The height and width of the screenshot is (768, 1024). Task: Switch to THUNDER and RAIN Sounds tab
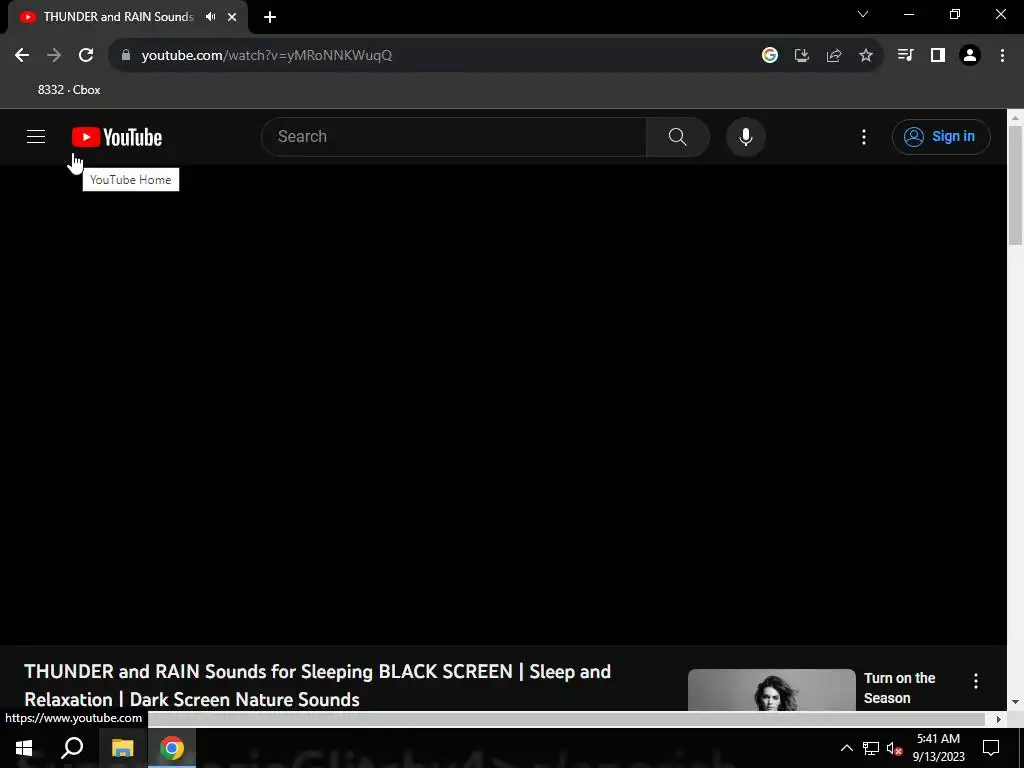click(118, 17)
